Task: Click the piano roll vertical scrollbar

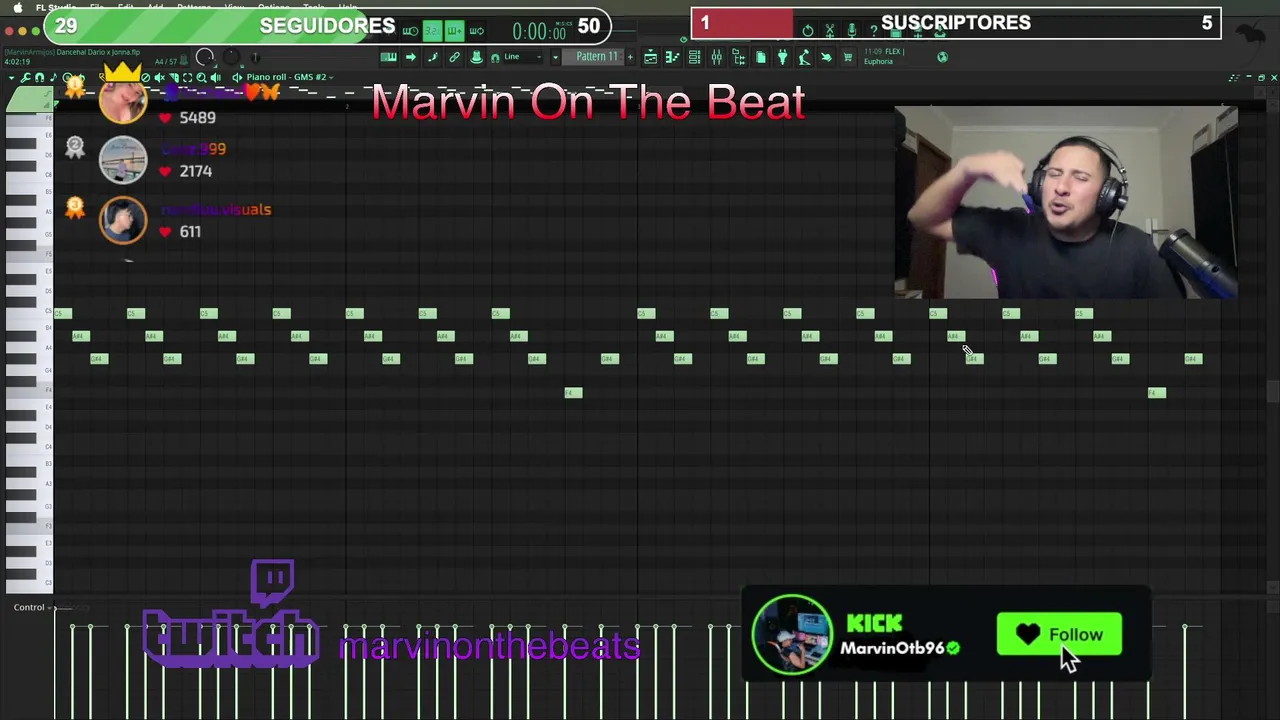Action: 1272,390
